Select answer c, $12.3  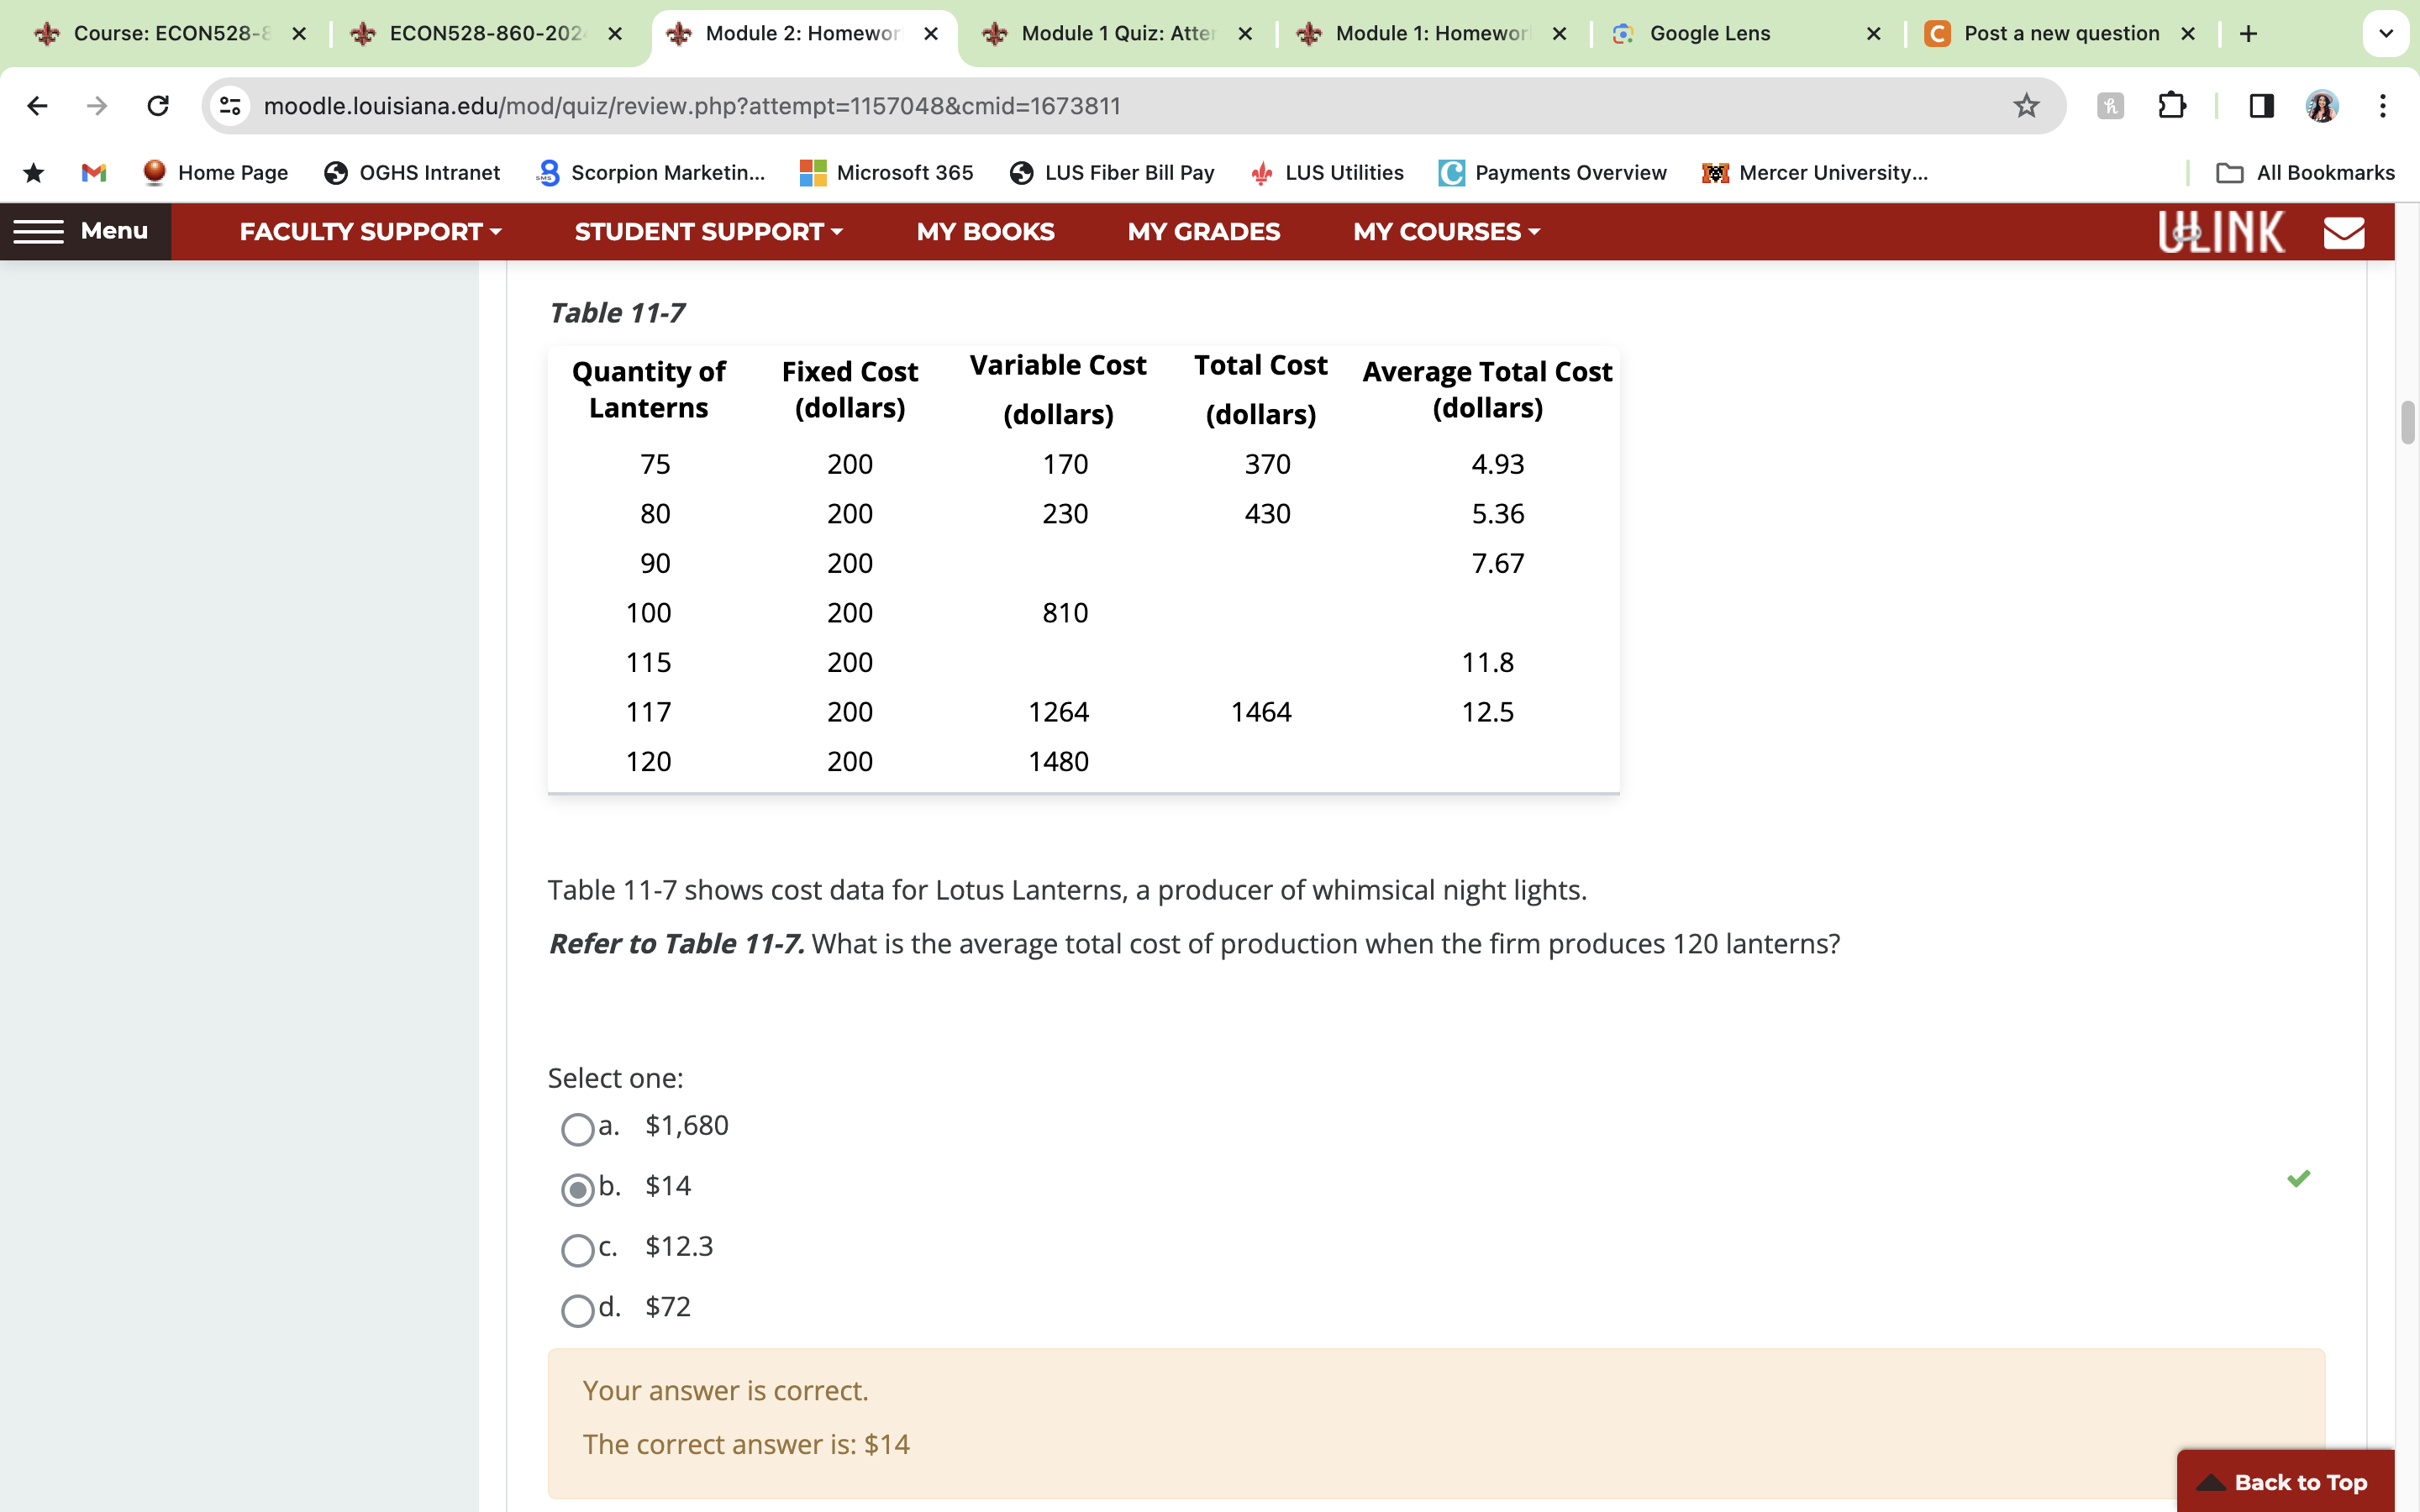577,1250
